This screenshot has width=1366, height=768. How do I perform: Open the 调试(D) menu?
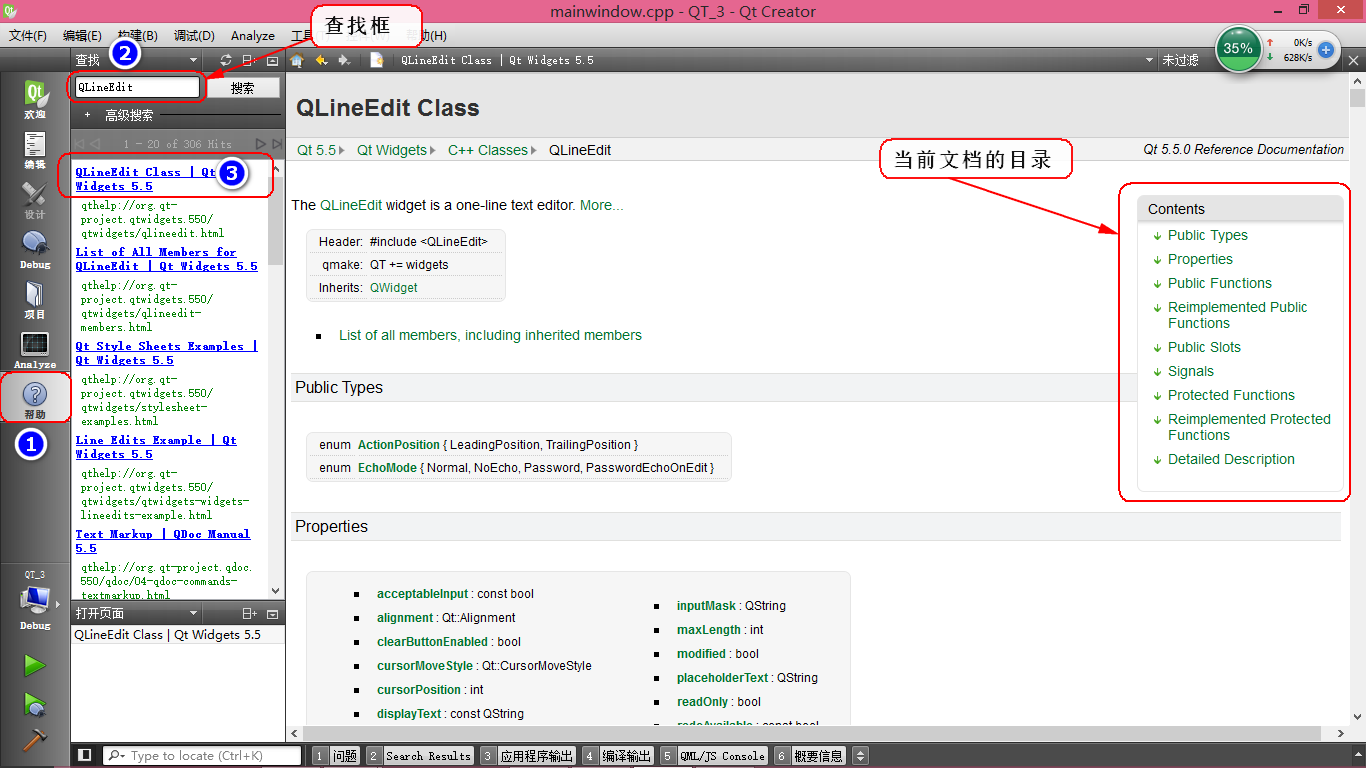pos(194,36)
